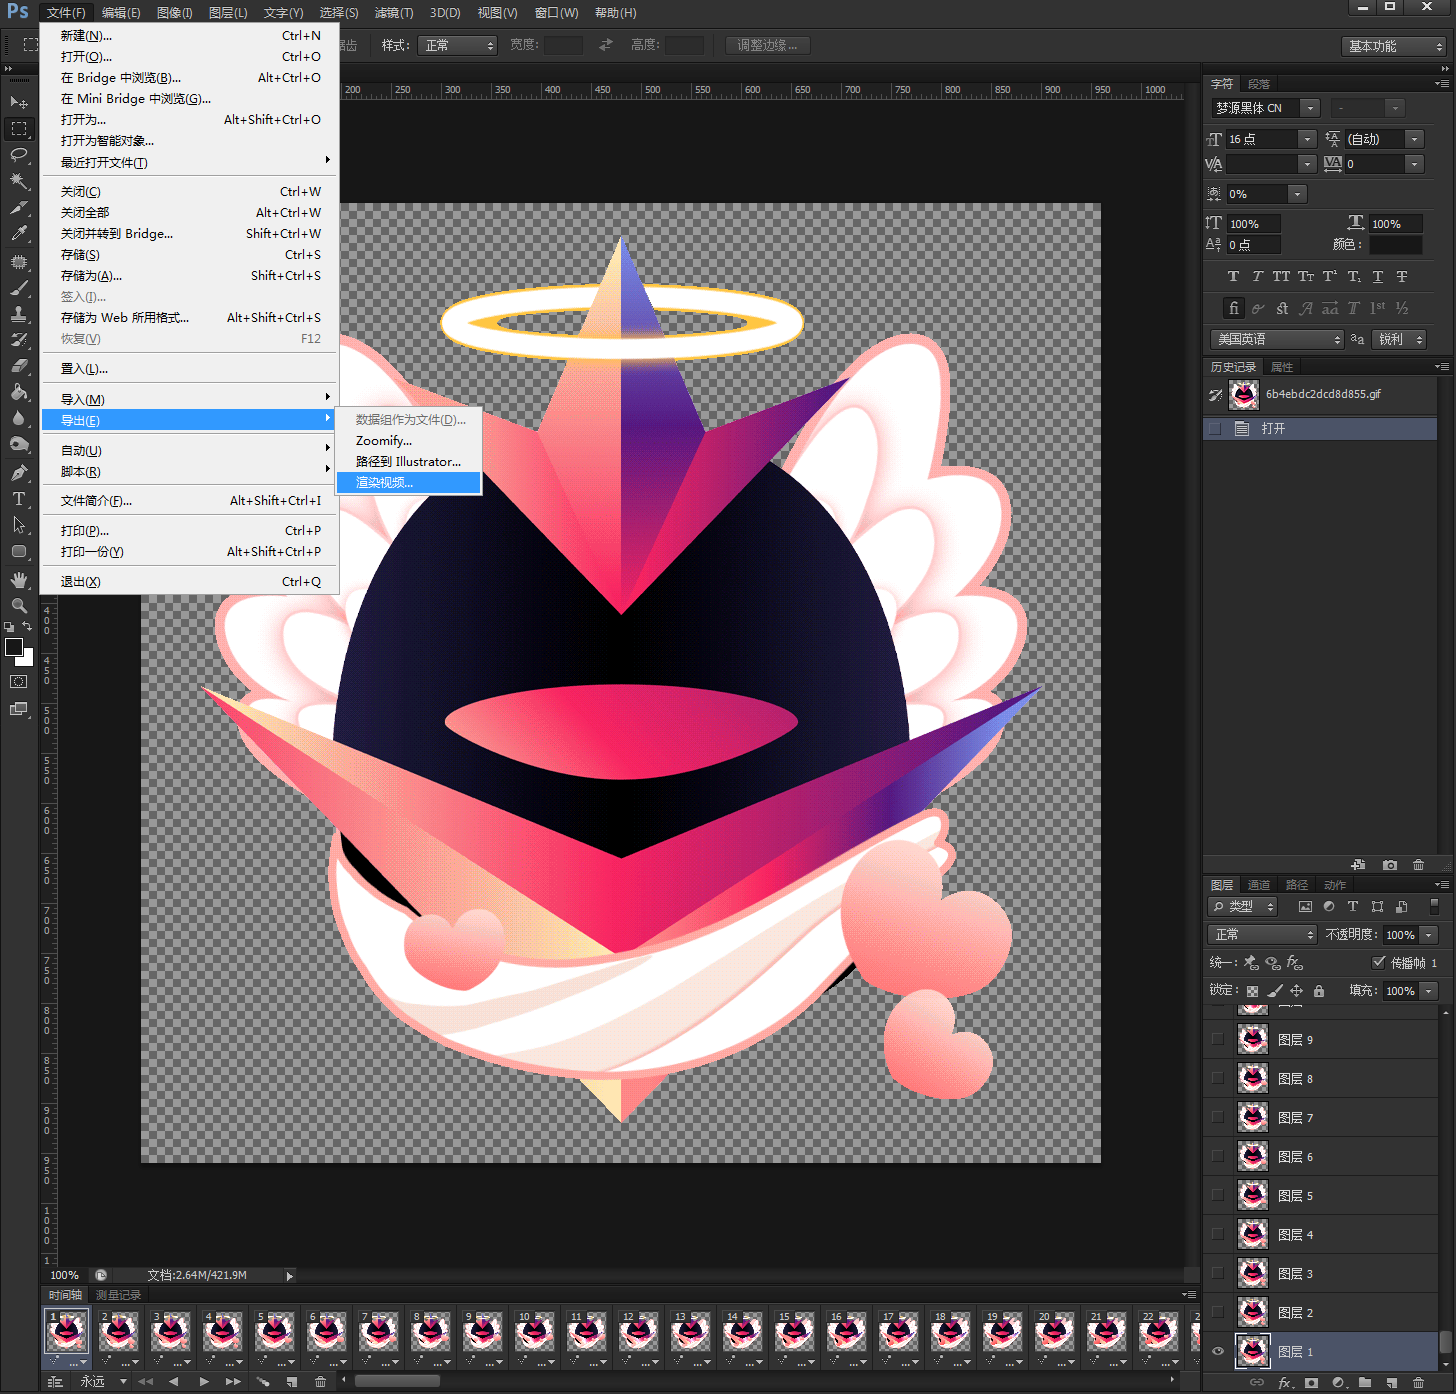Select the Lasso tool
1456x1394 pixels.
[19, 154]
